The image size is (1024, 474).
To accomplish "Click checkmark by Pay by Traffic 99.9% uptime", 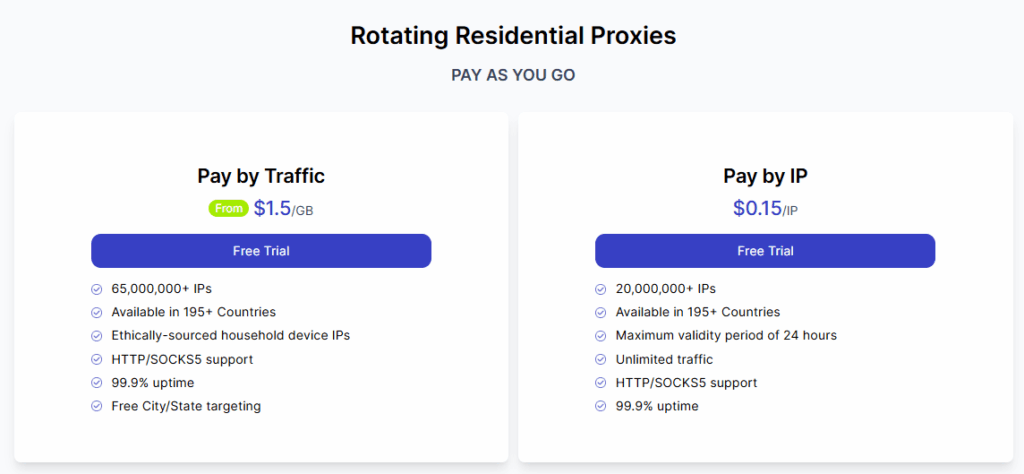I will click(x=97, y=383).
